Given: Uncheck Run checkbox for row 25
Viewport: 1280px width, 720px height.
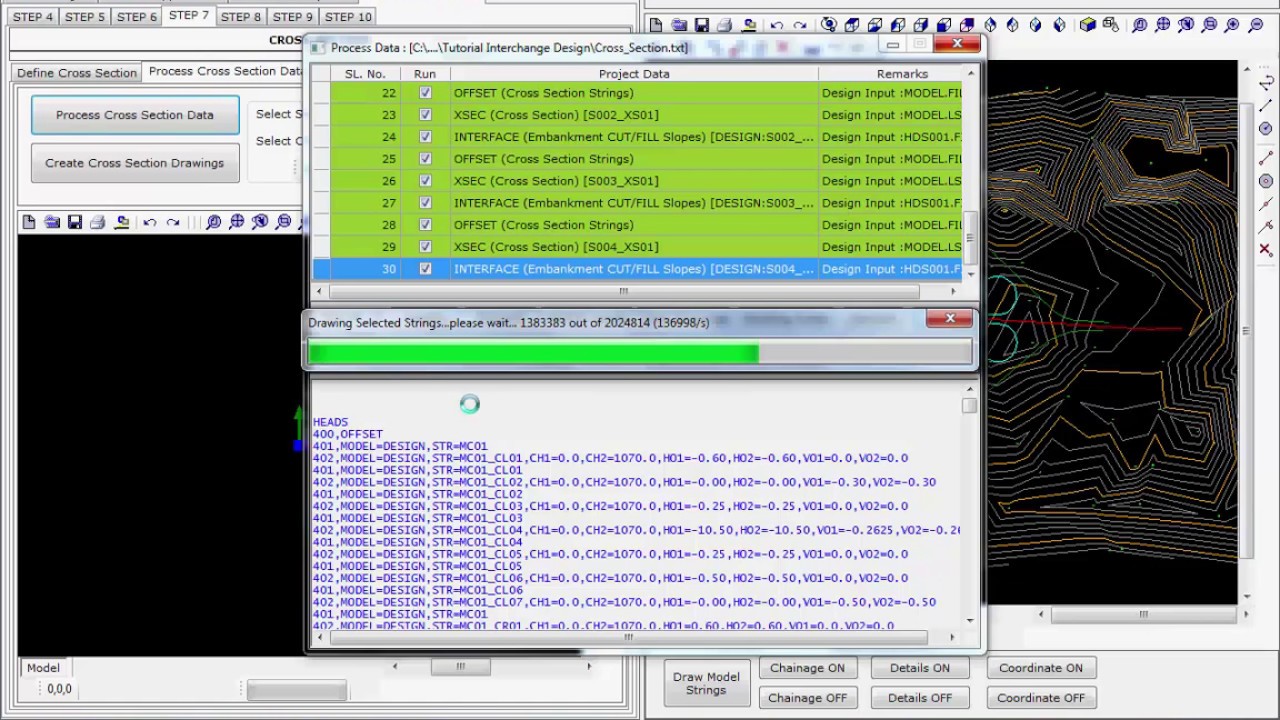Looking at the screenshot, I should pos(425,159).
